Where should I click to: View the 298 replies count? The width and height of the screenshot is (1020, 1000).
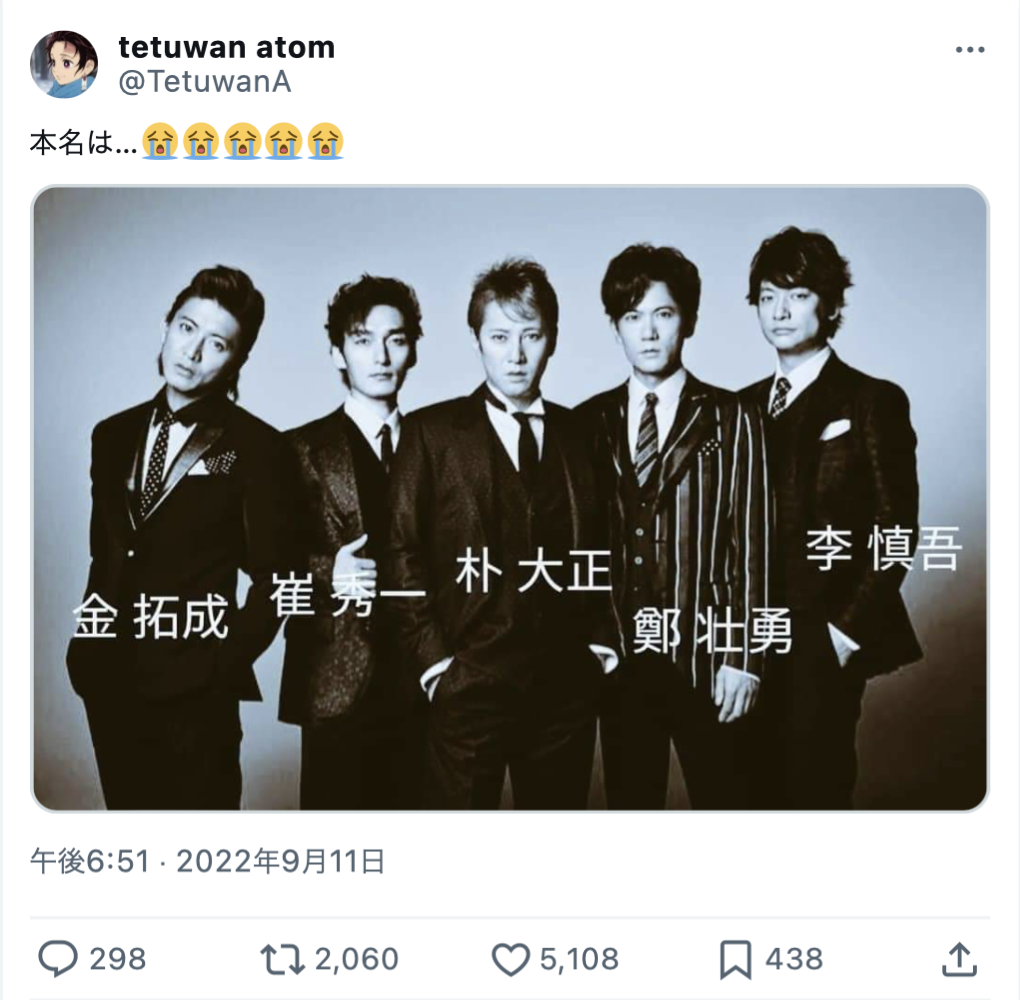pos(117,959)
